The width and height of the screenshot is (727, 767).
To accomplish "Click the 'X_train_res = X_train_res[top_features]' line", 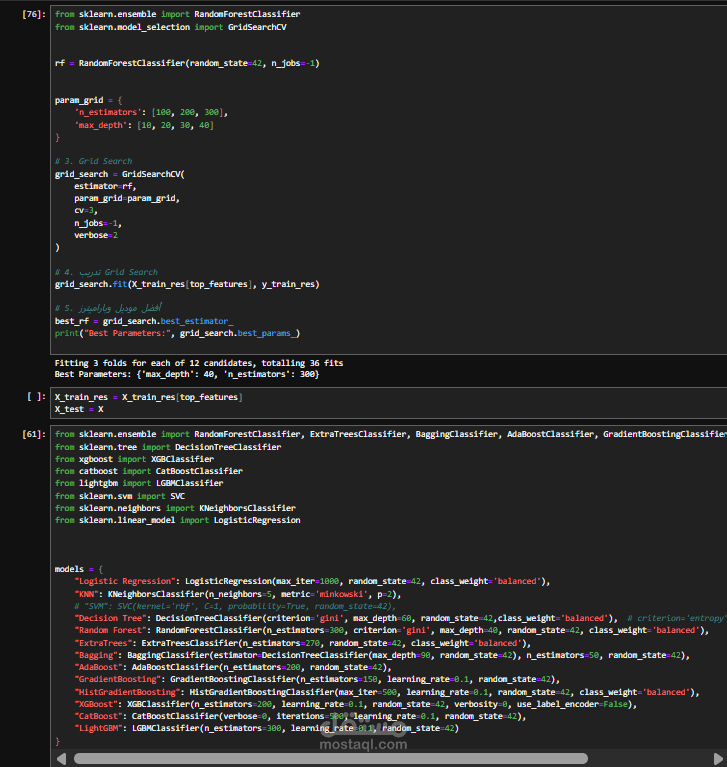I will [x=149, y=397].
